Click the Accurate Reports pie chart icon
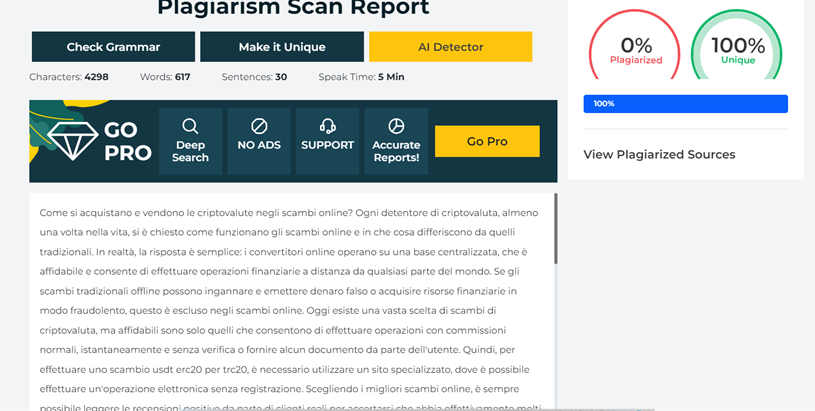 click(x=396, y=127)
